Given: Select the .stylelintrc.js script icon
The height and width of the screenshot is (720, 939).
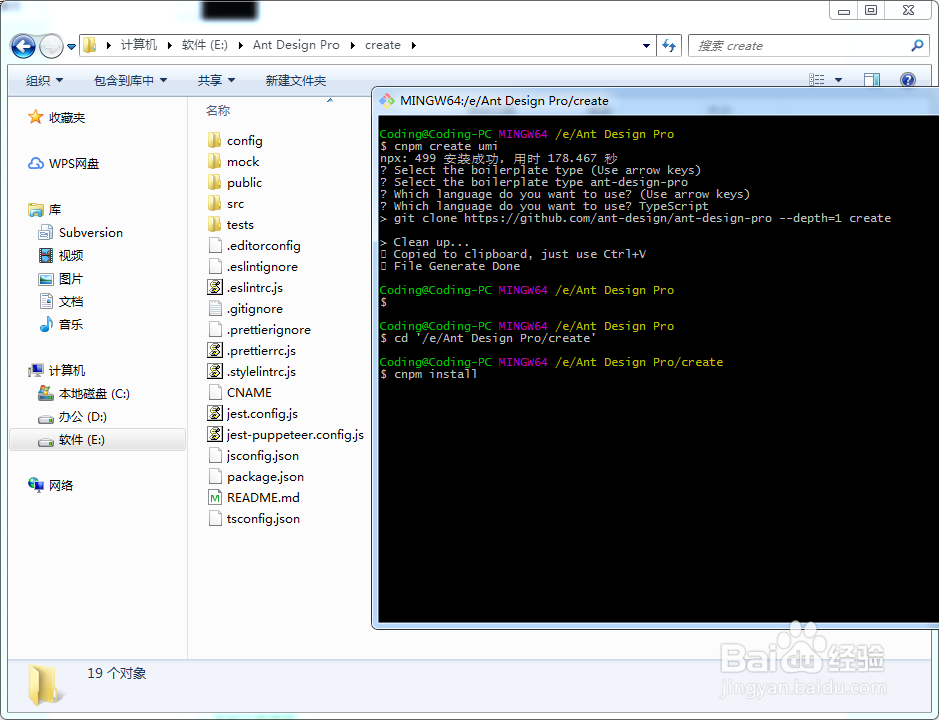Looking at the screenshot, I should click(215, 371).
